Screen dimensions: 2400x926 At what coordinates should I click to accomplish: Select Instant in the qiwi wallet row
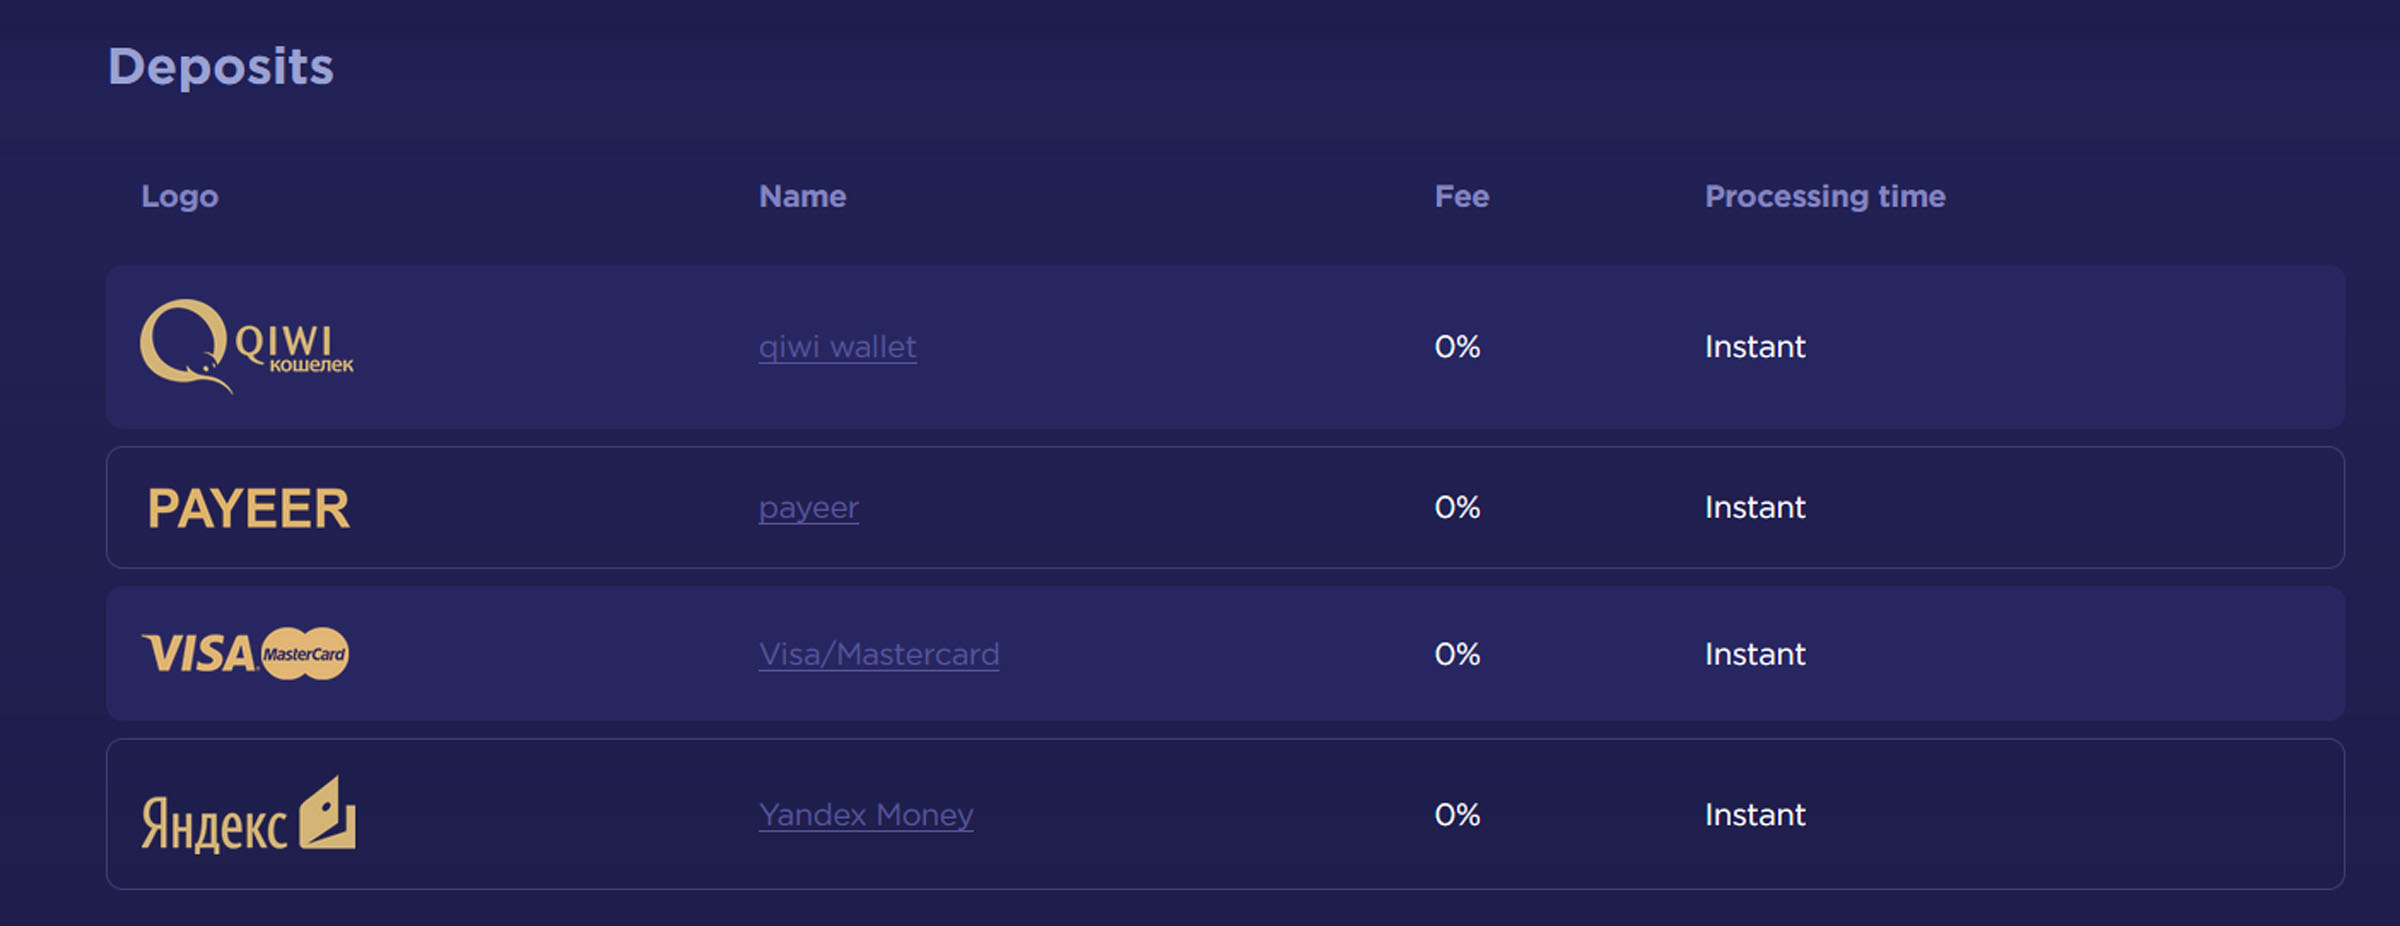tap(1755, 347)
